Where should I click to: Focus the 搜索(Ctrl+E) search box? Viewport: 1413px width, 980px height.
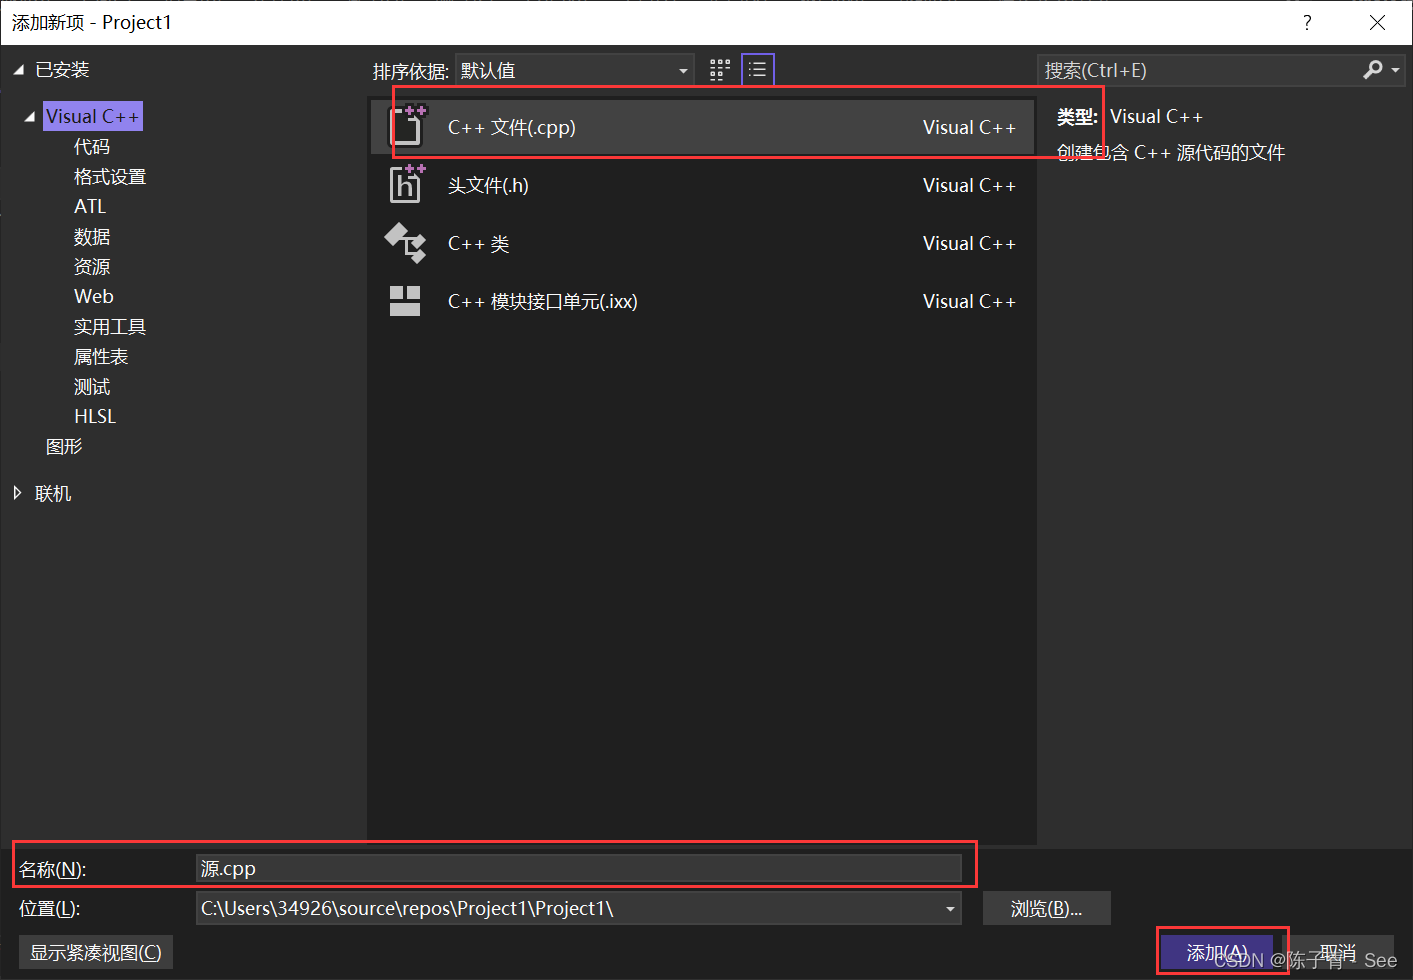pyautogui.click(x=1200, y=70)
